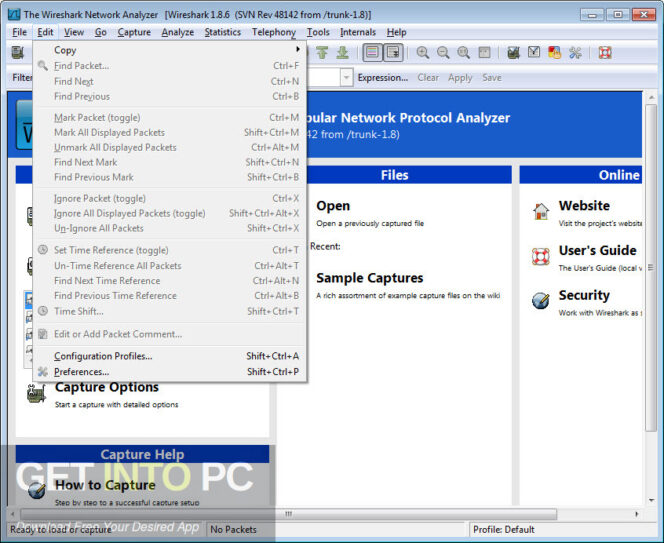Click the Capture Options link
This screenshot has width=664, height=543.
107,387
